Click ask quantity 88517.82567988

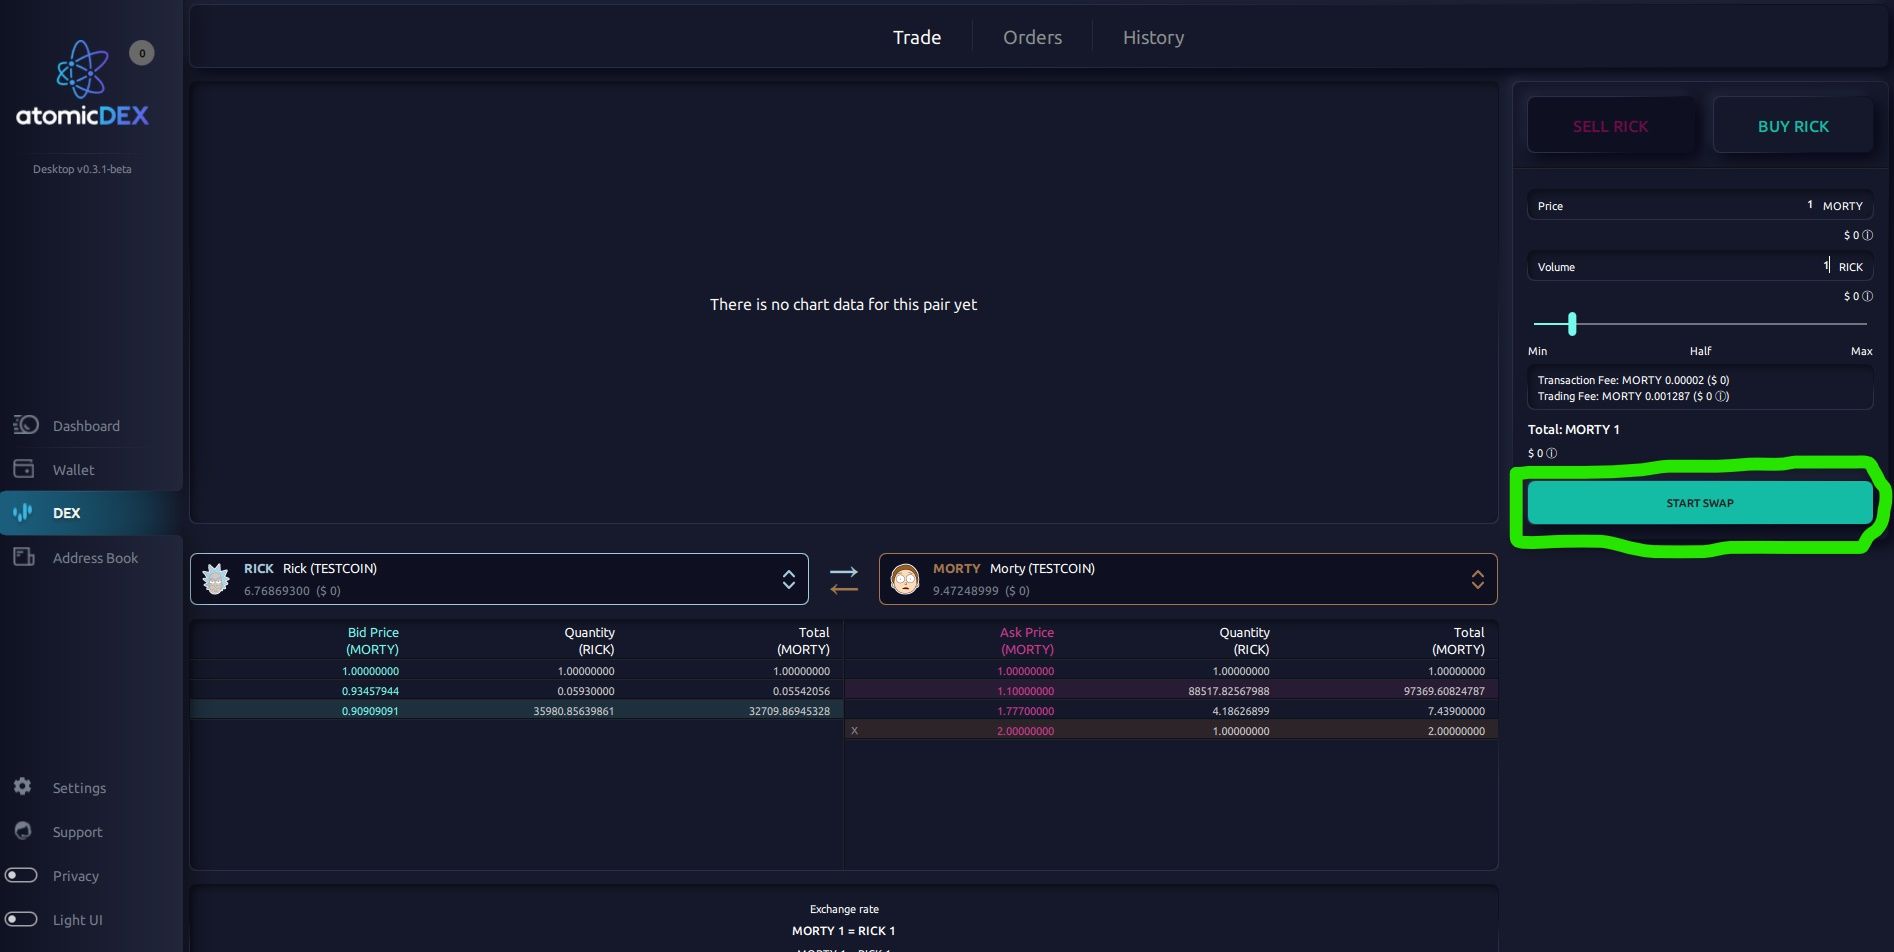coord(1229,691)
